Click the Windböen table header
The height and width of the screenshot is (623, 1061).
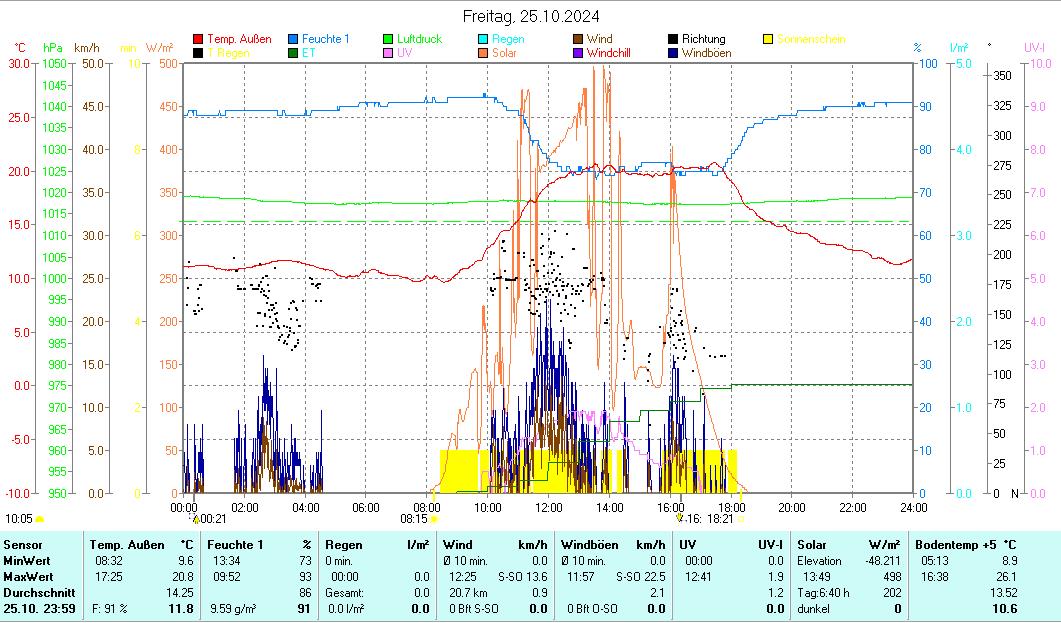[589, 545]
